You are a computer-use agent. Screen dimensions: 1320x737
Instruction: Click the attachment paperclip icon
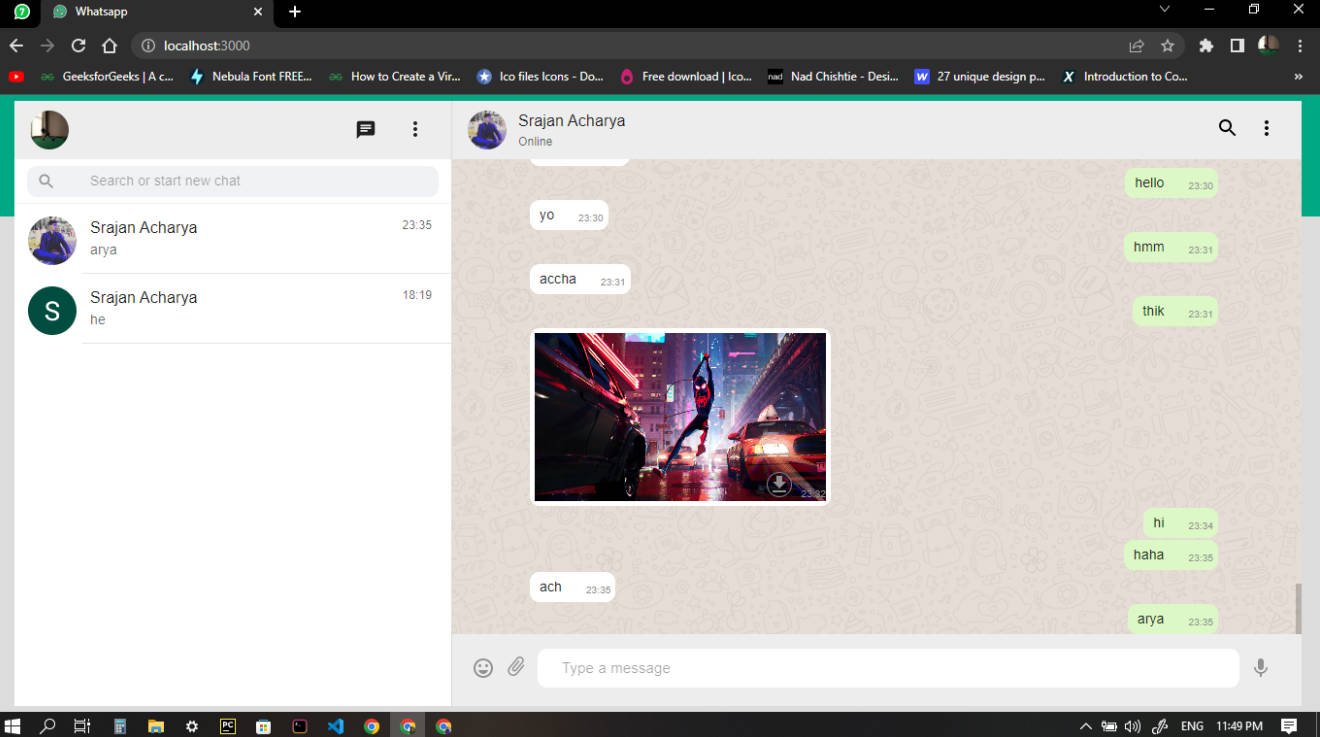pos(517,667)
